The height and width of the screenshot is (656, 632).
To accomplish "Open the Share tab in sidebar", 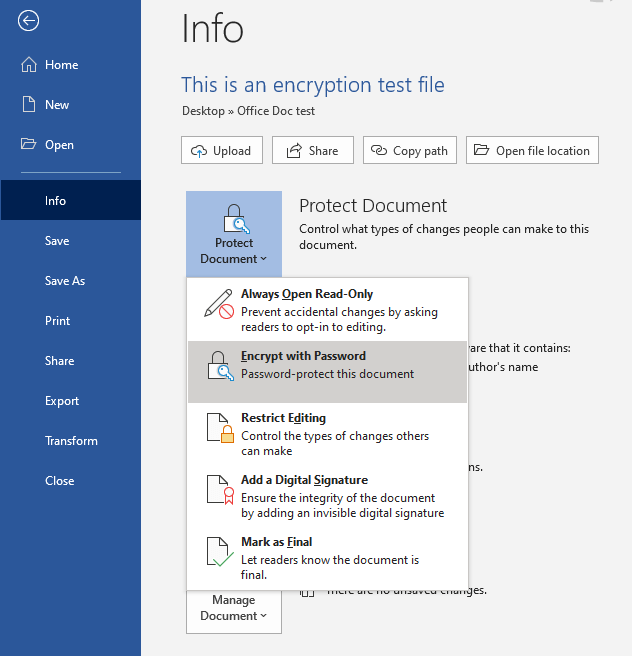I will (71, 361).
